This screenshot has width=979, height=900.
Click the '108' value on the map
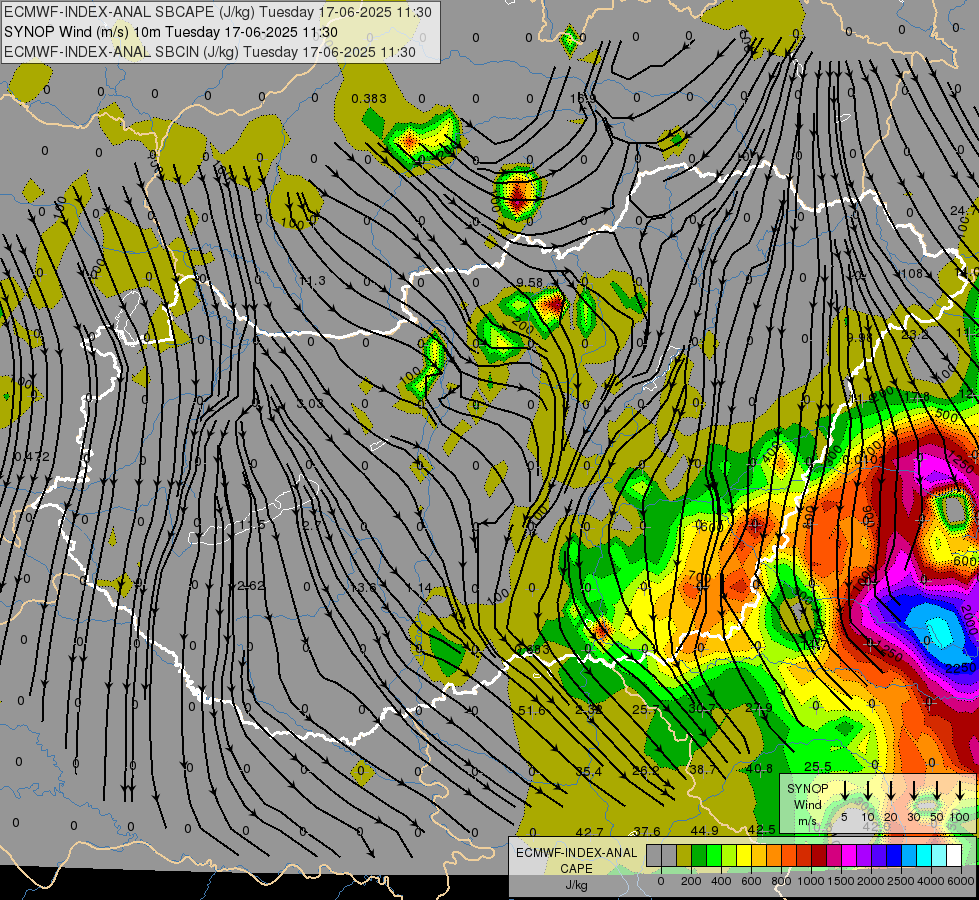click(x=912, y=274)
